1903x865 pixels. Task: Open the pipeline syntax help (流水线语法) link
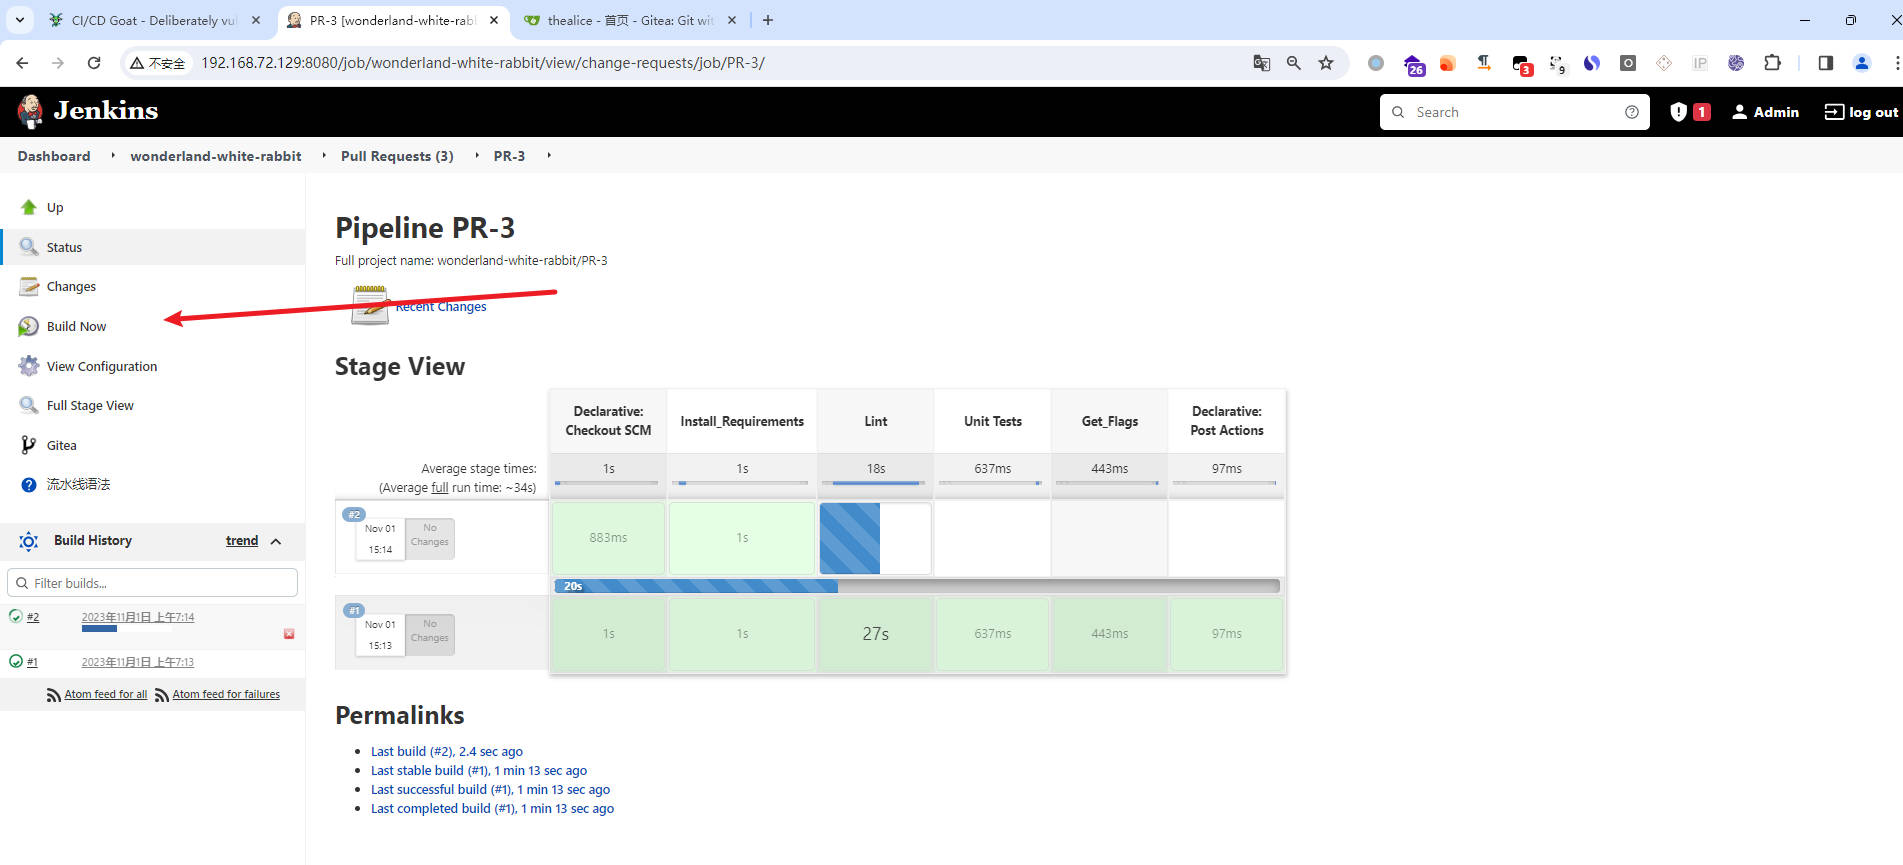(78, 484)
